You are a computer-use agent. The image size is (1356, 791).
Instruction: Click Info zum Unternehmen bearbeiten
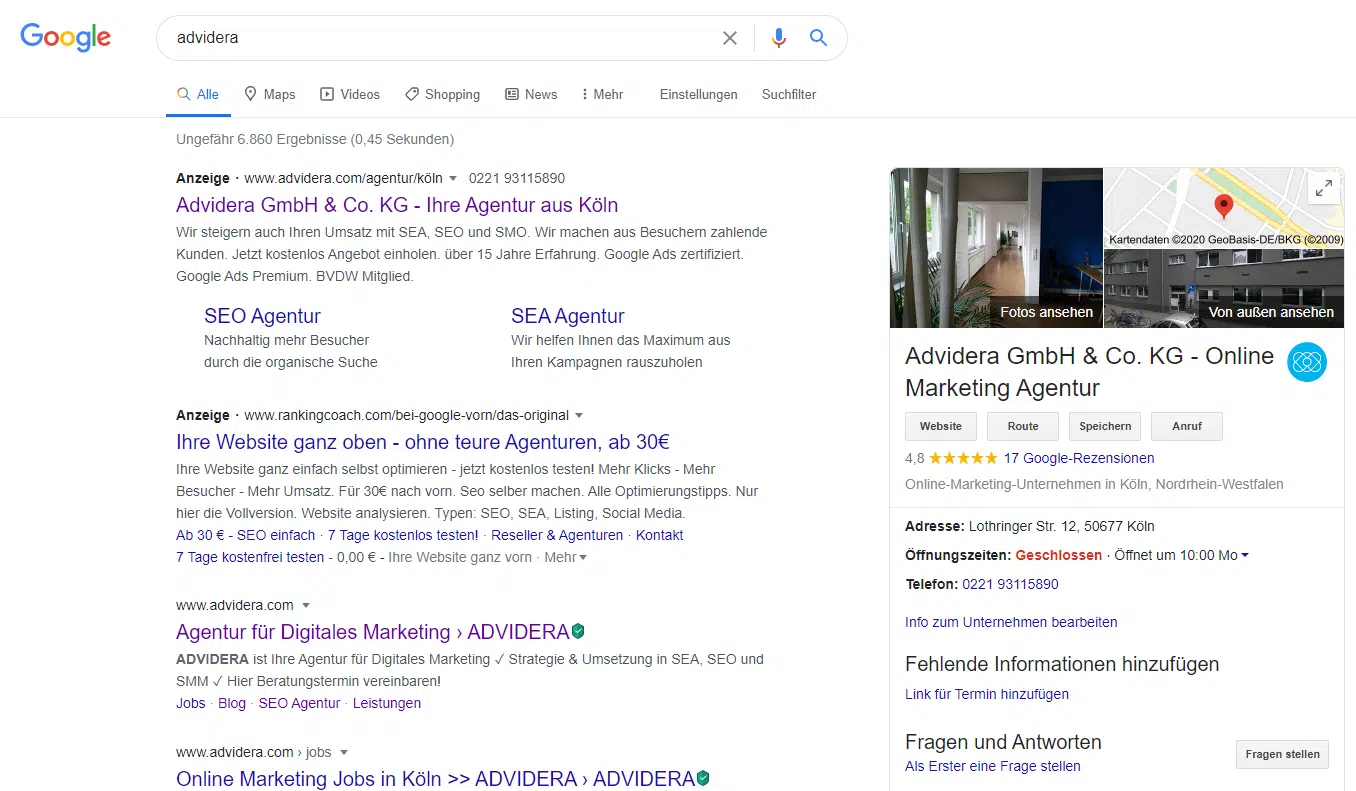1011,622
